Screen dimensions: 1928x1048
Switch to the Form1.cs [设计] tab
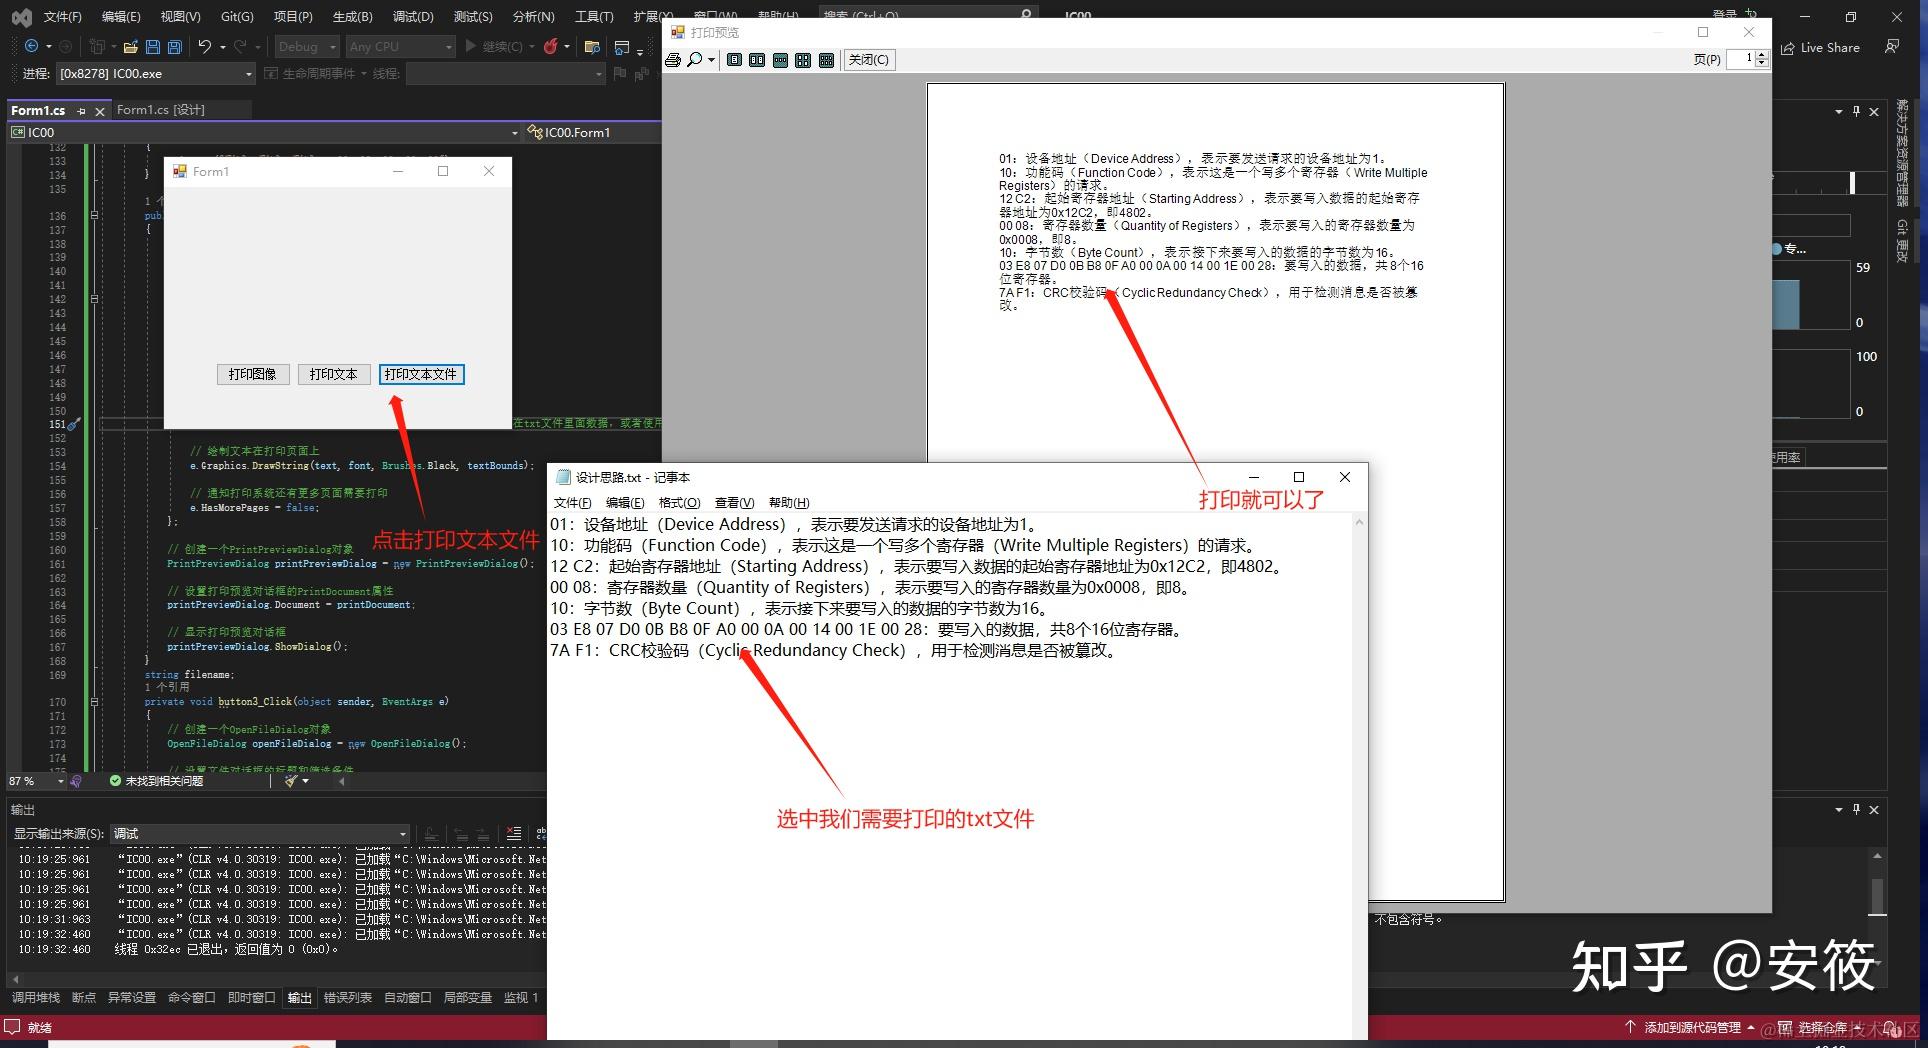coord(160,110)
